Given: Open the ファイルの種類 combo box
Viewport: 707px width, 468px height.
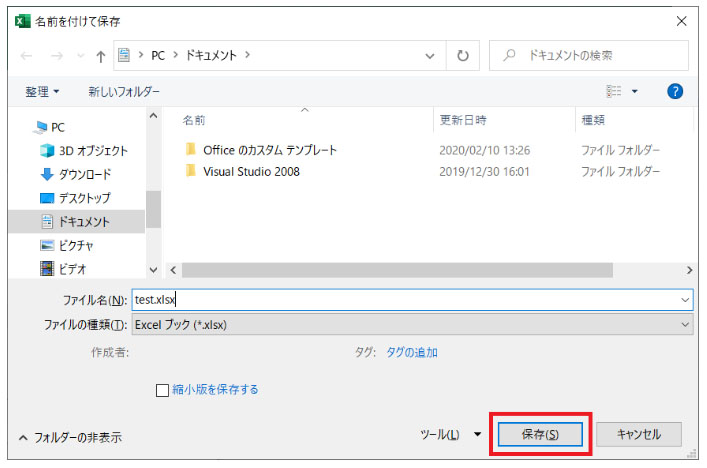Looking at the screenshot, I should pyautogui.click(x=412, y=325).
